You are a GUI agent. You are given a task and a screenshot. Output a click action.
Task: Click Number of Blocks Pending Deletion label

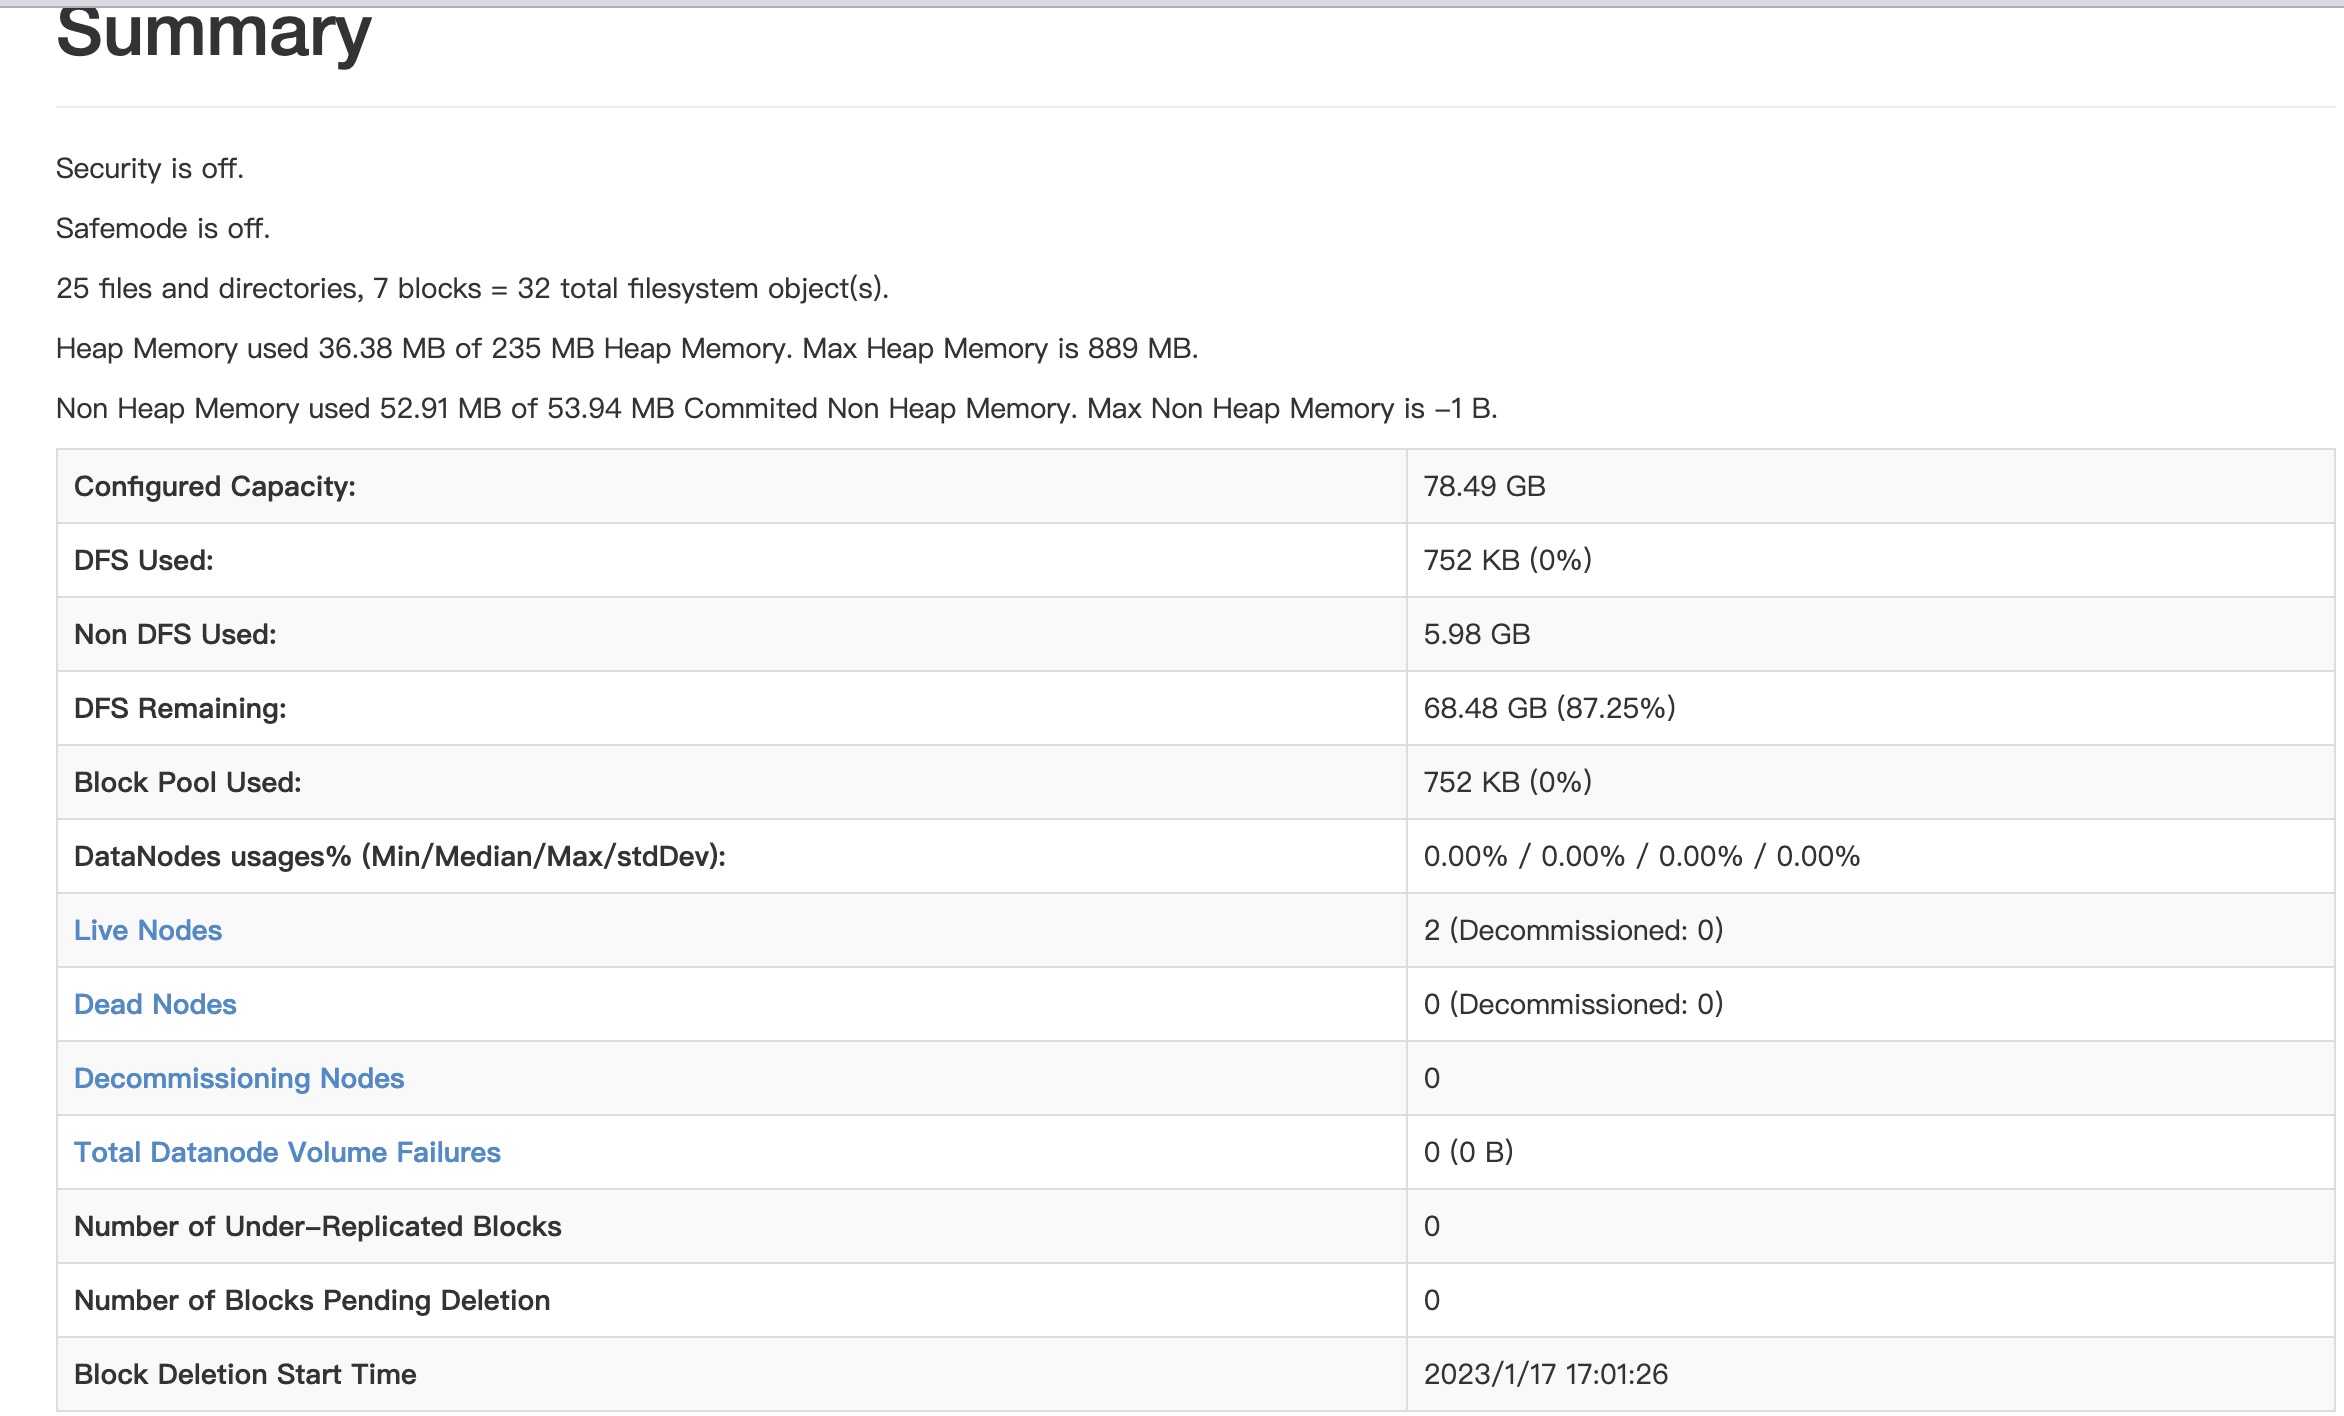coord(312,1300)
